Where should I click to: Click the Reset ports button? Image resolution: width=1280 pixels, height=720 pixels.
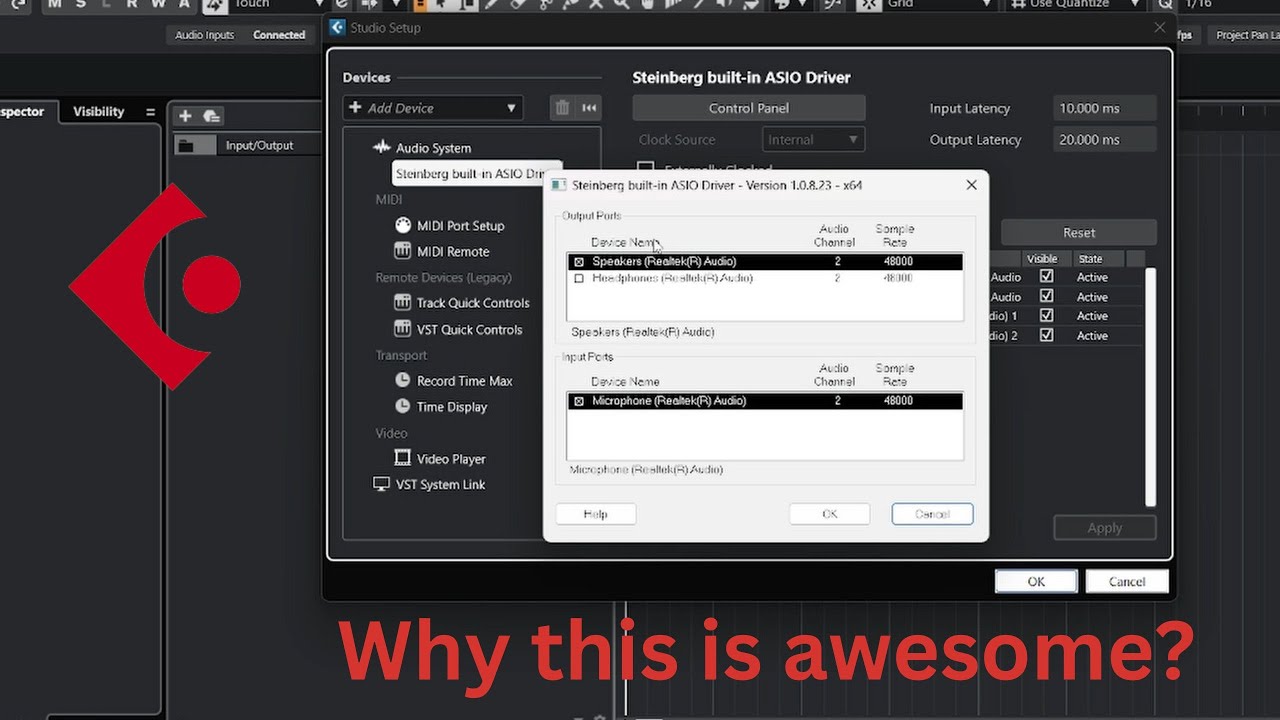pos(1079,232)
